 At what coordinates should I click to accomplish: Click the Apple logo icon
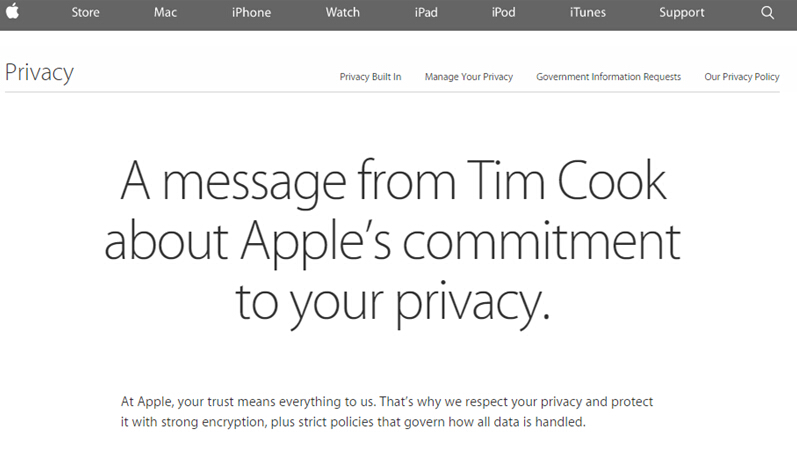(12, 11)
